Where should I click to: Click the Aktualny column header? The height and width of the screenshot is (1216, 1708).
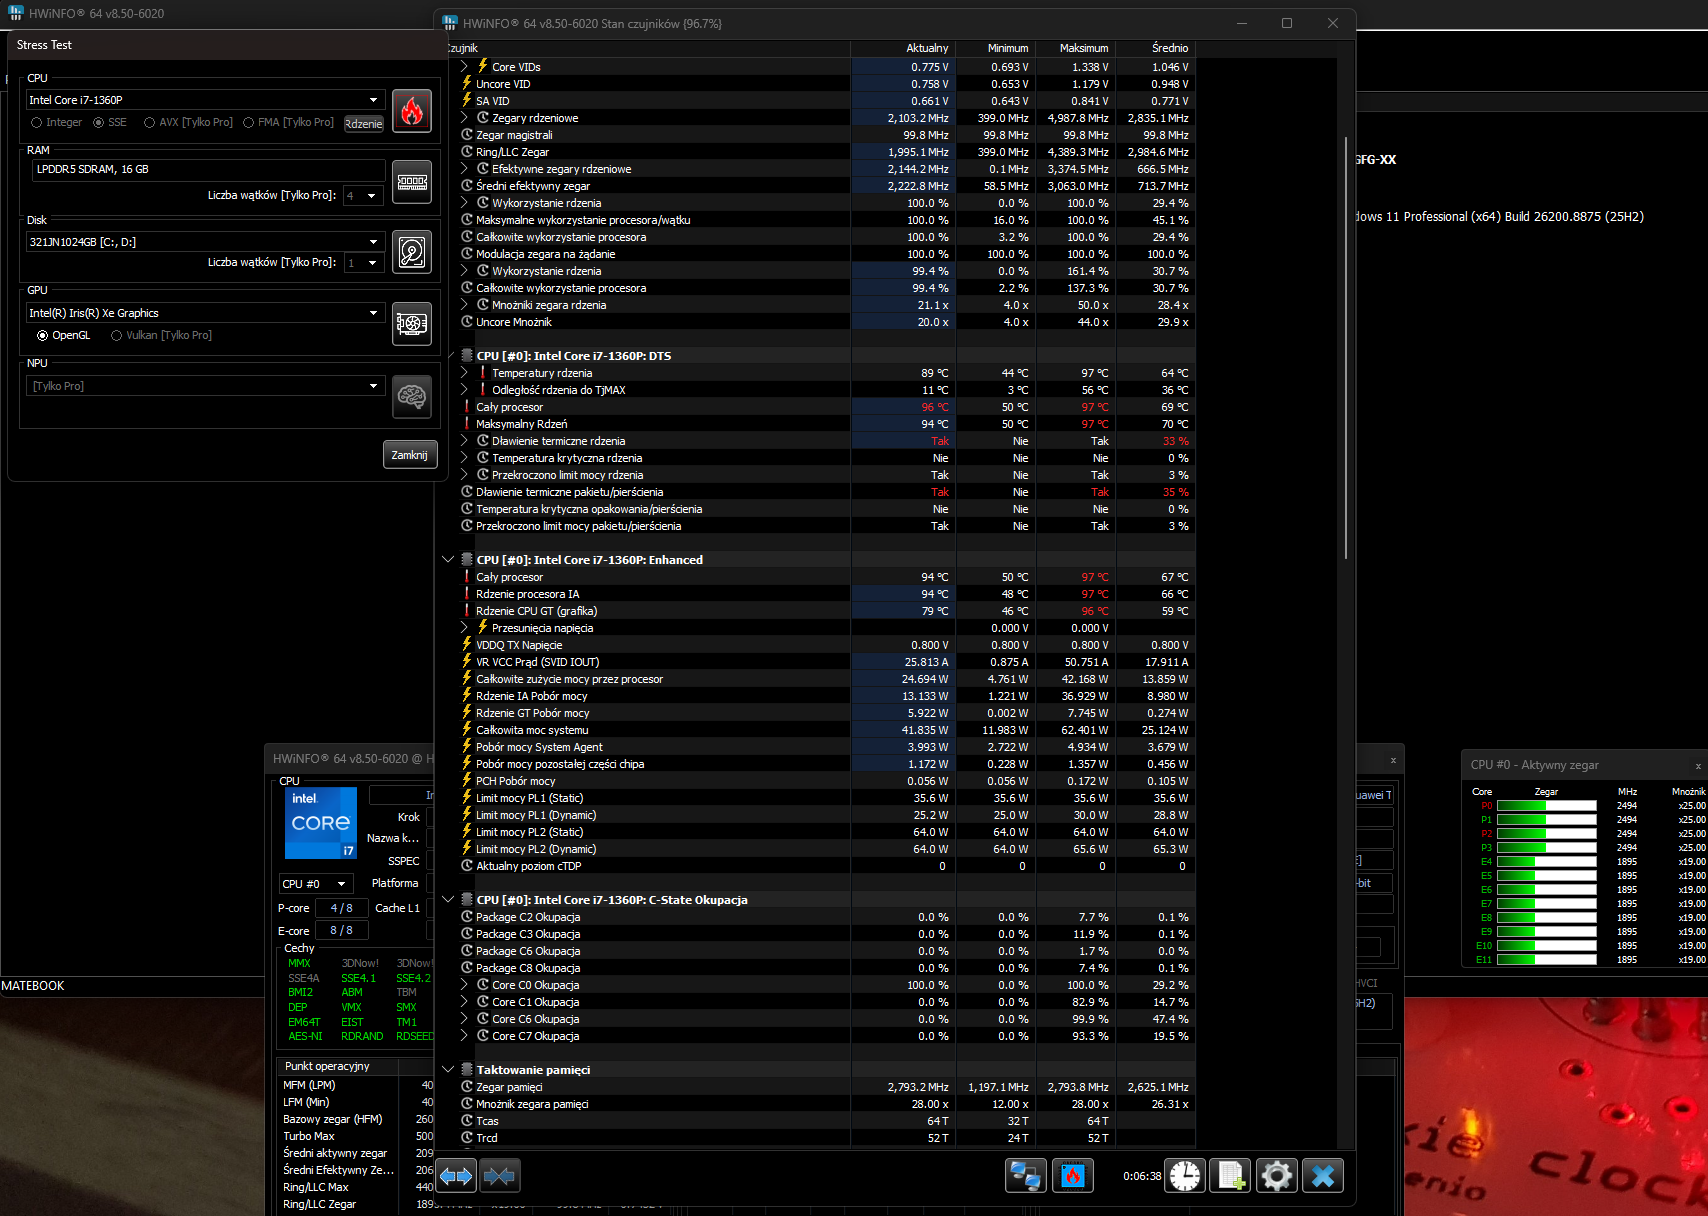[x=903, y=48]
